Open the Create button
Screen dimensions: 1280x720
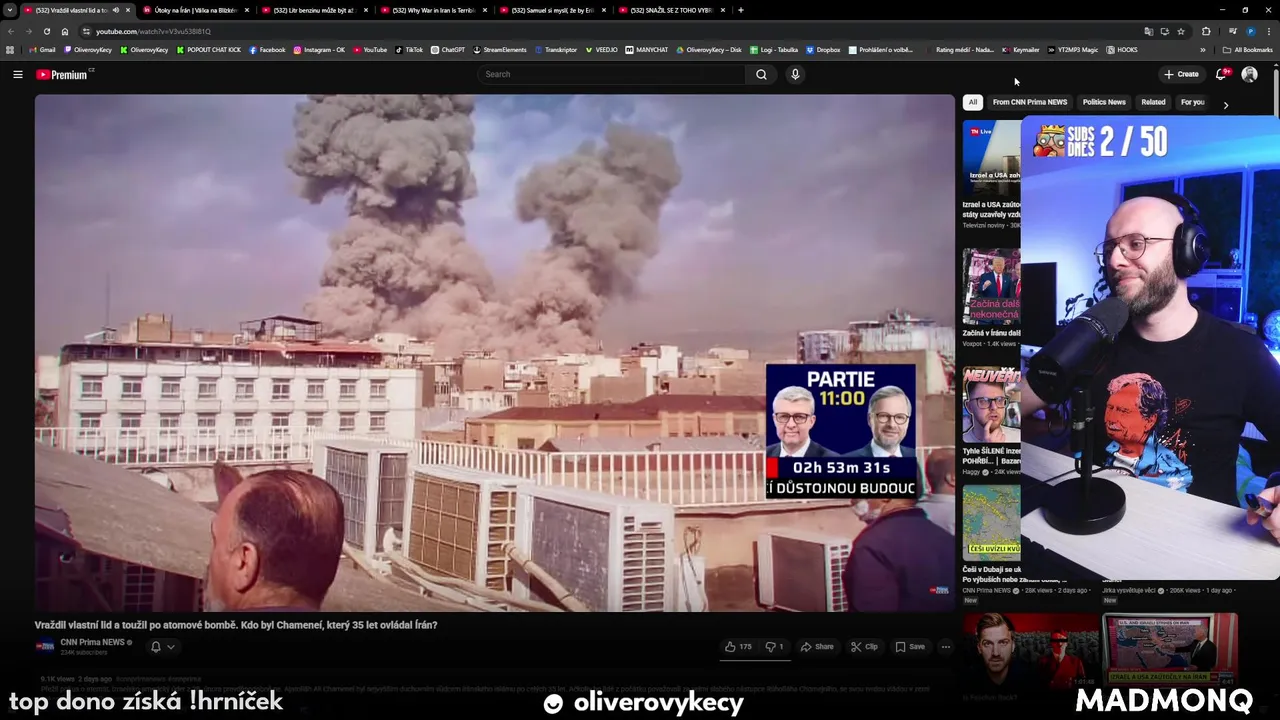1181,74
